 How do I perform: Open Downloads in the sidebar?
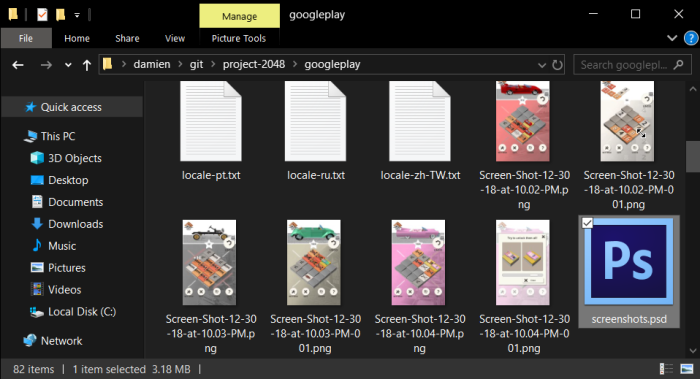75,224
